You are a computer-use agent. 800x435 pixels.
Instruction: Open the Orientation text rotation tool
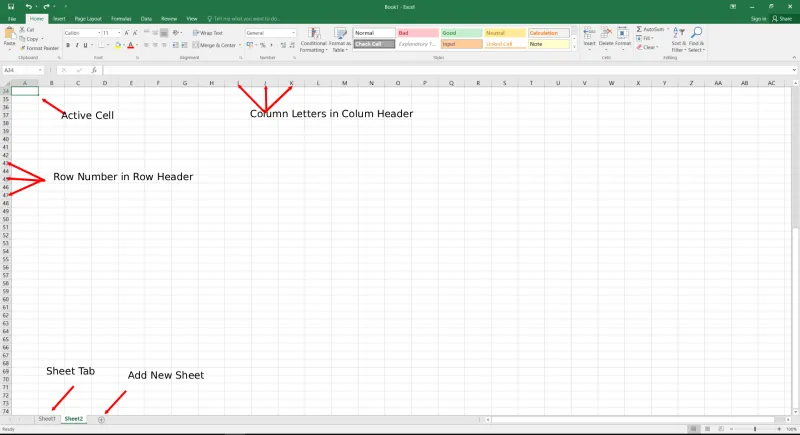click(x=175, y=33)
